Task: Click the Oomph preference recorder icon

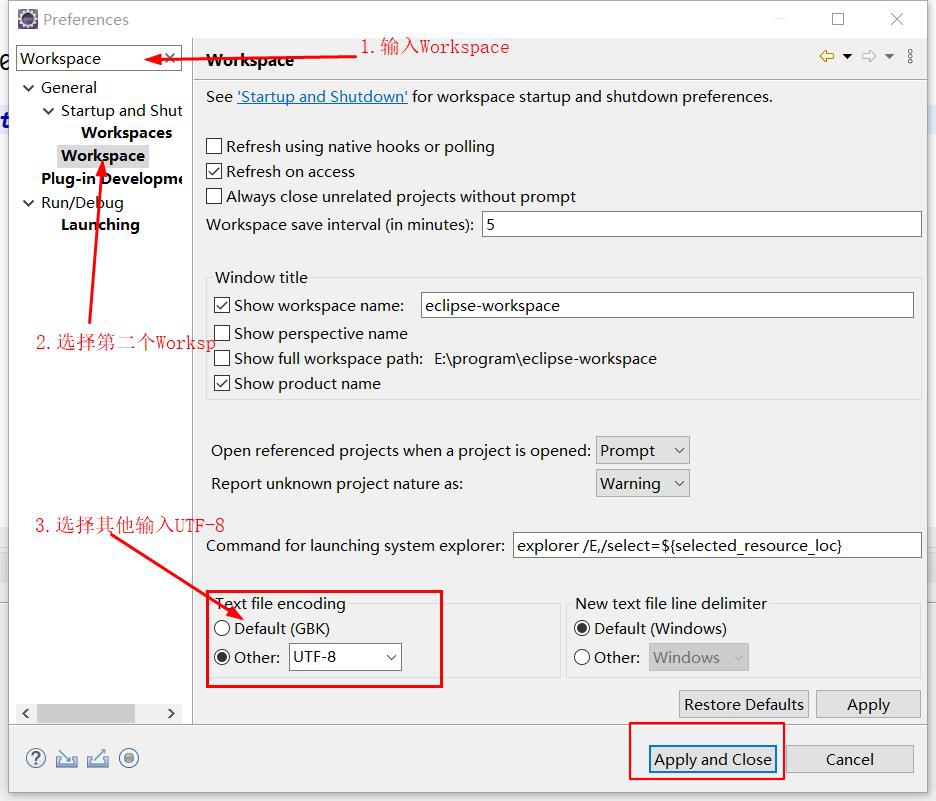Action: [129, 758]
